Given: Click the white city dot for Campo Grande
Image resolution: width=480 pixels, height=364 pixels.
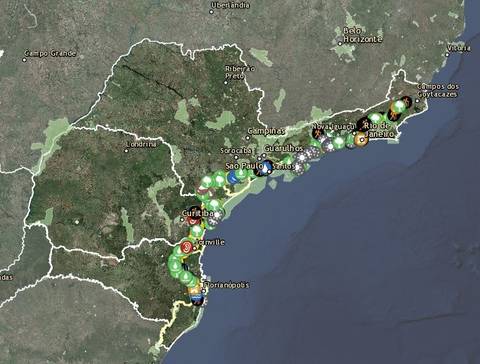Looking at the screenshot, I should (24, 60).
